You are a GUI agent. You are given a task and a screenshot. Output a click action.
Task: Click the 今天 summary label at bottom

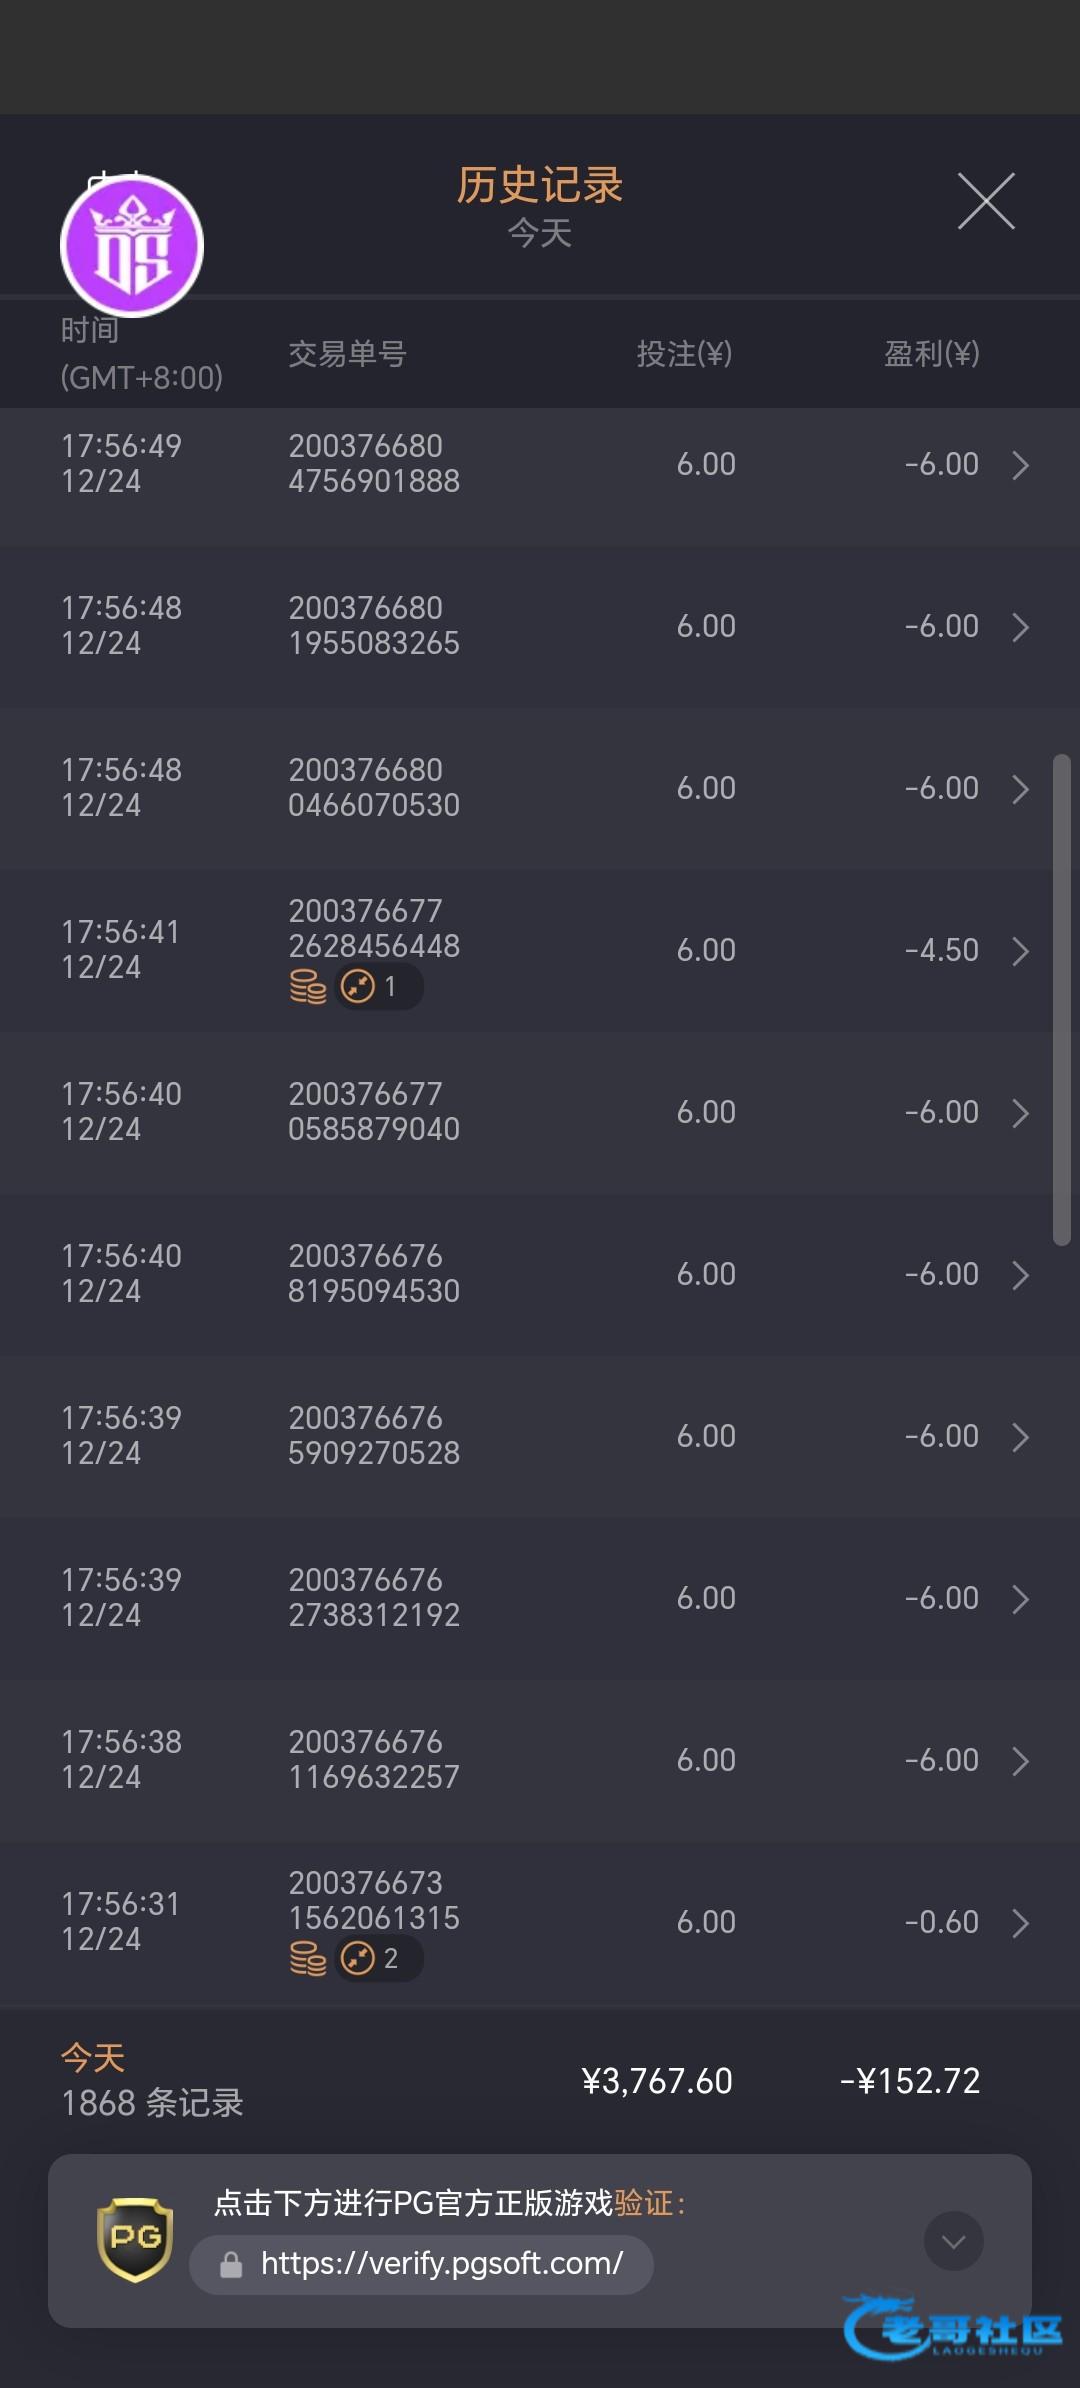click(93, 2058)
